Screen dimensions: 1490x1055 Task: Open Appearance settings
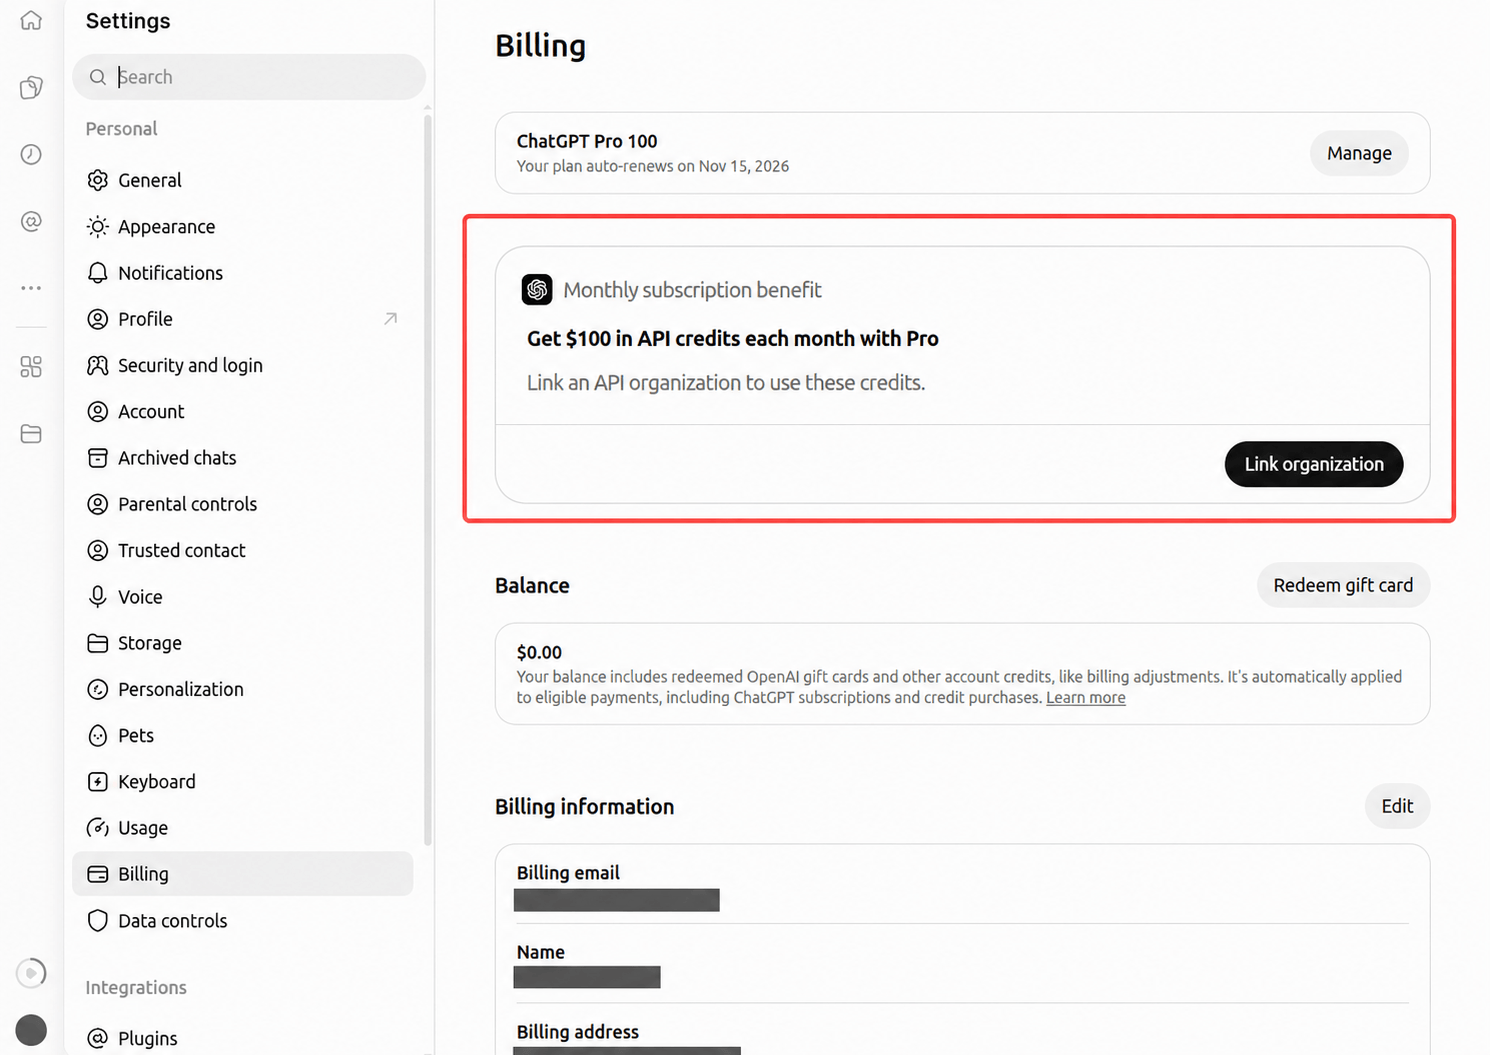(x=243, y=226)
